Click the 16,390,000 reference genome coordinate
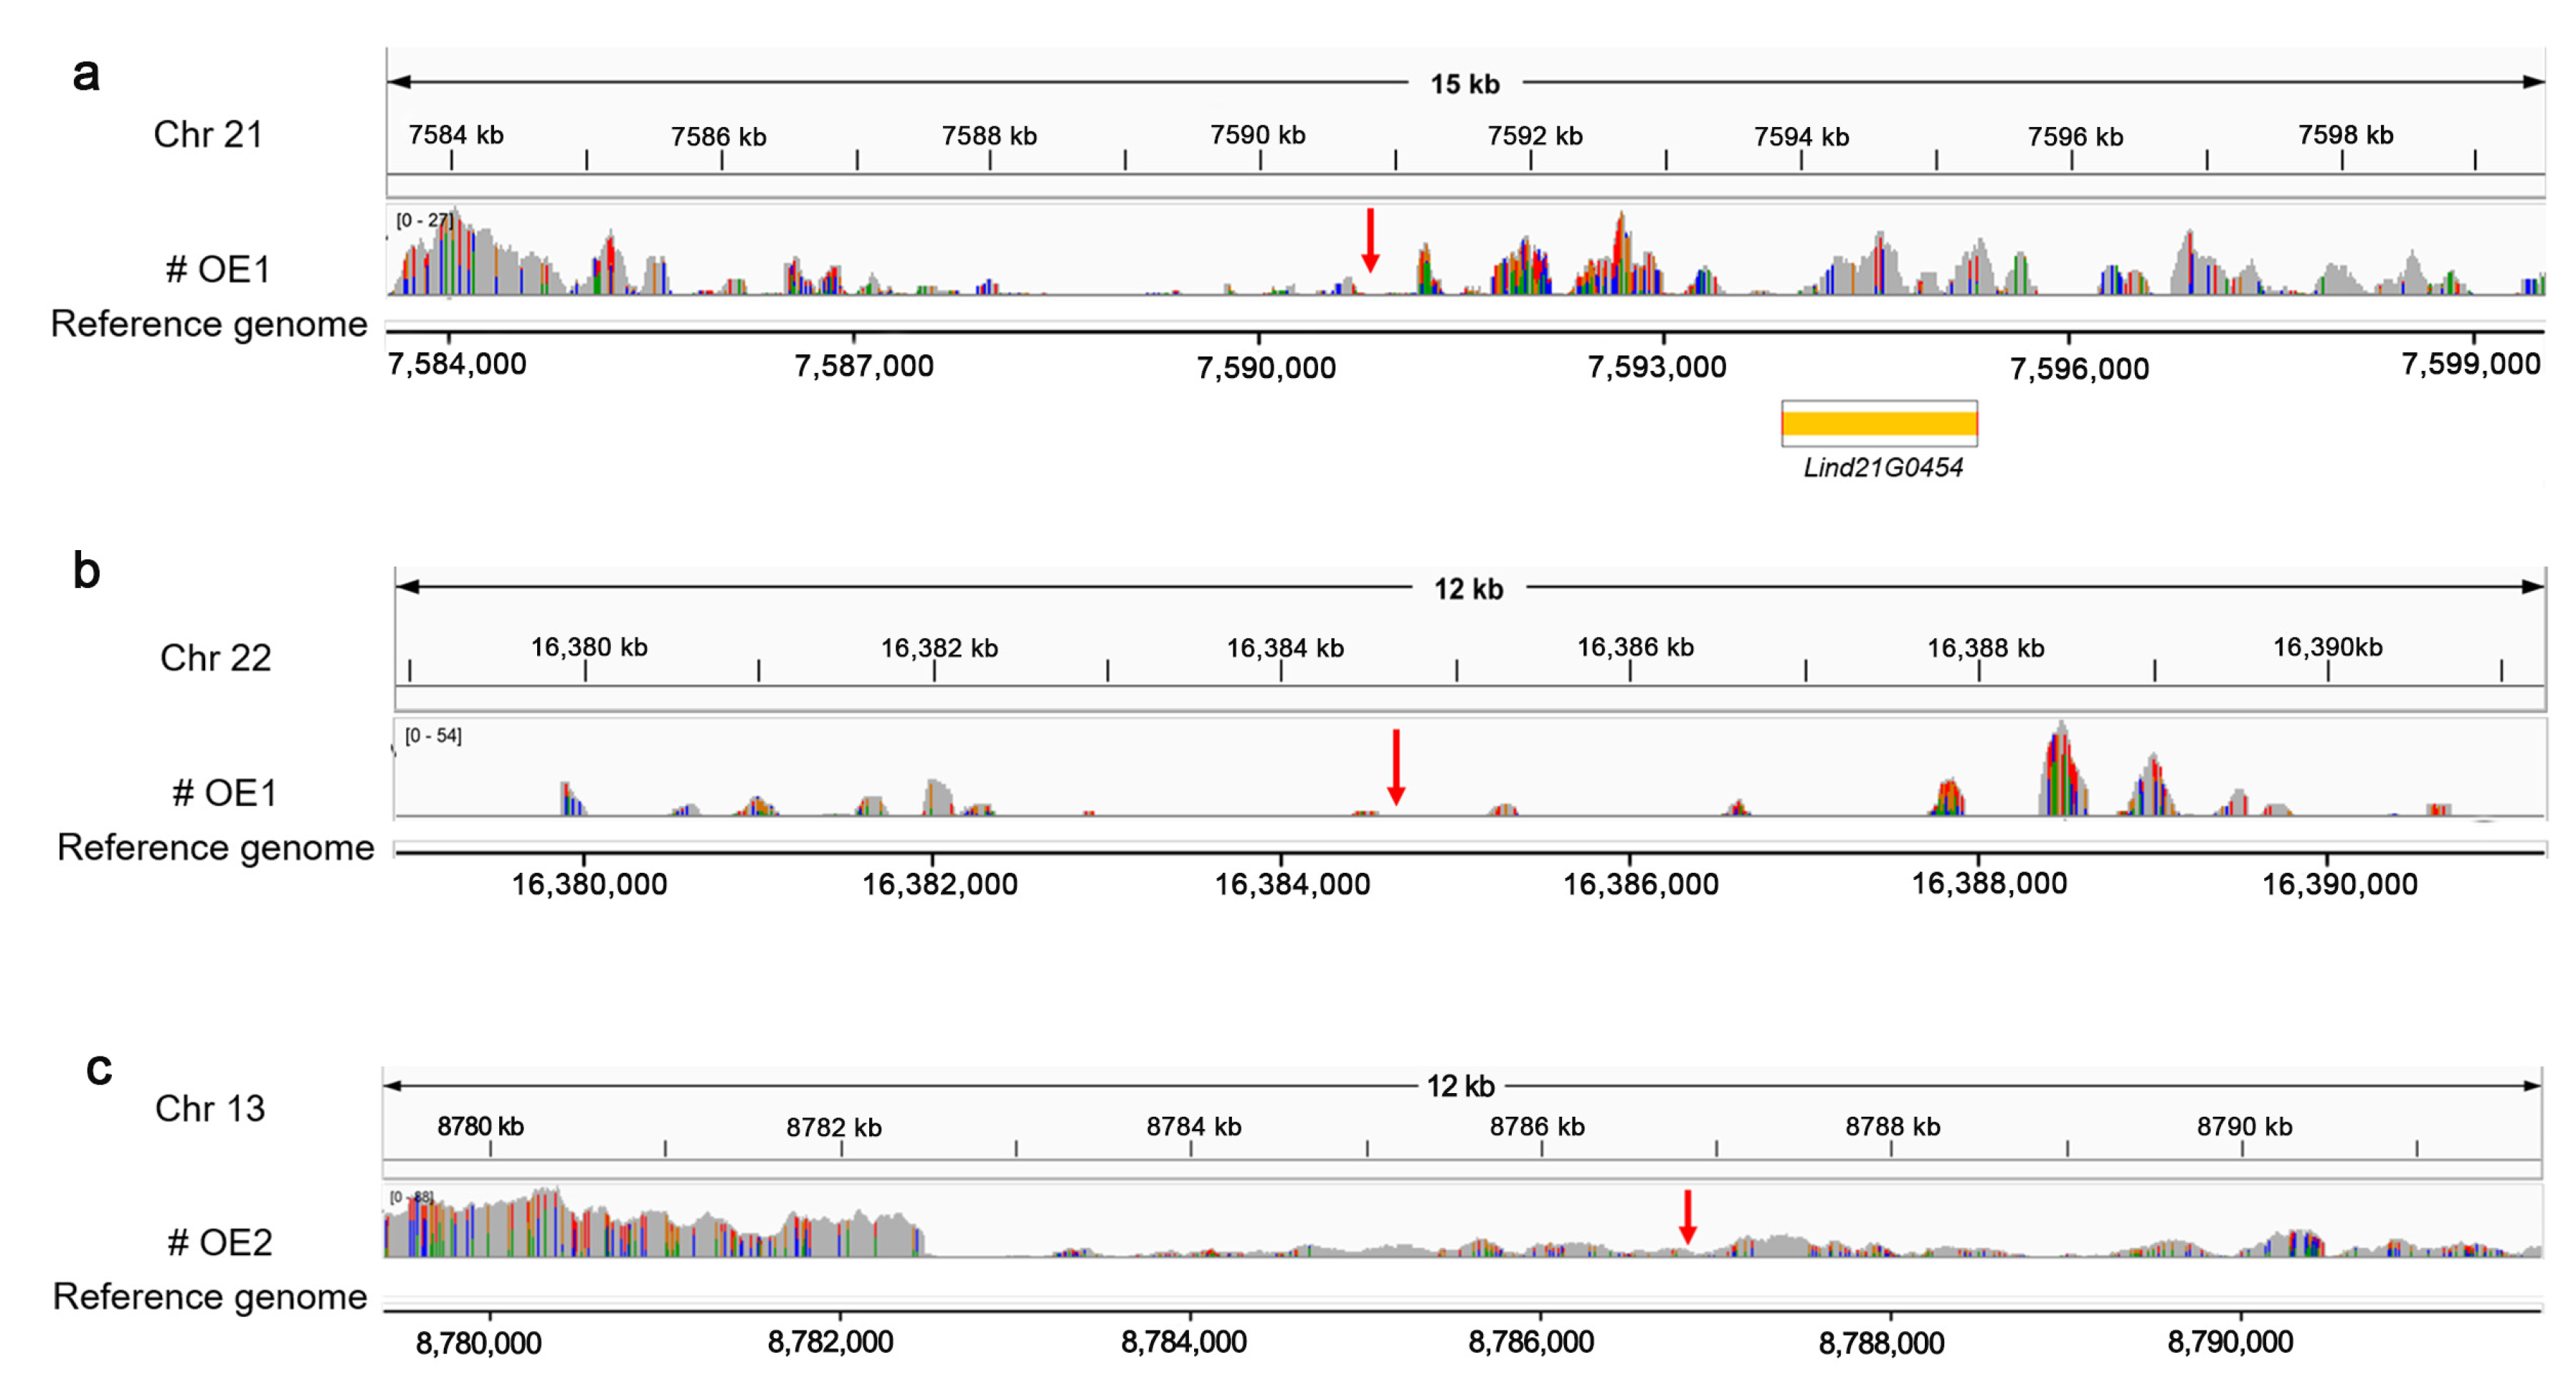The image size is (2576, 1395). [2340, 884]
